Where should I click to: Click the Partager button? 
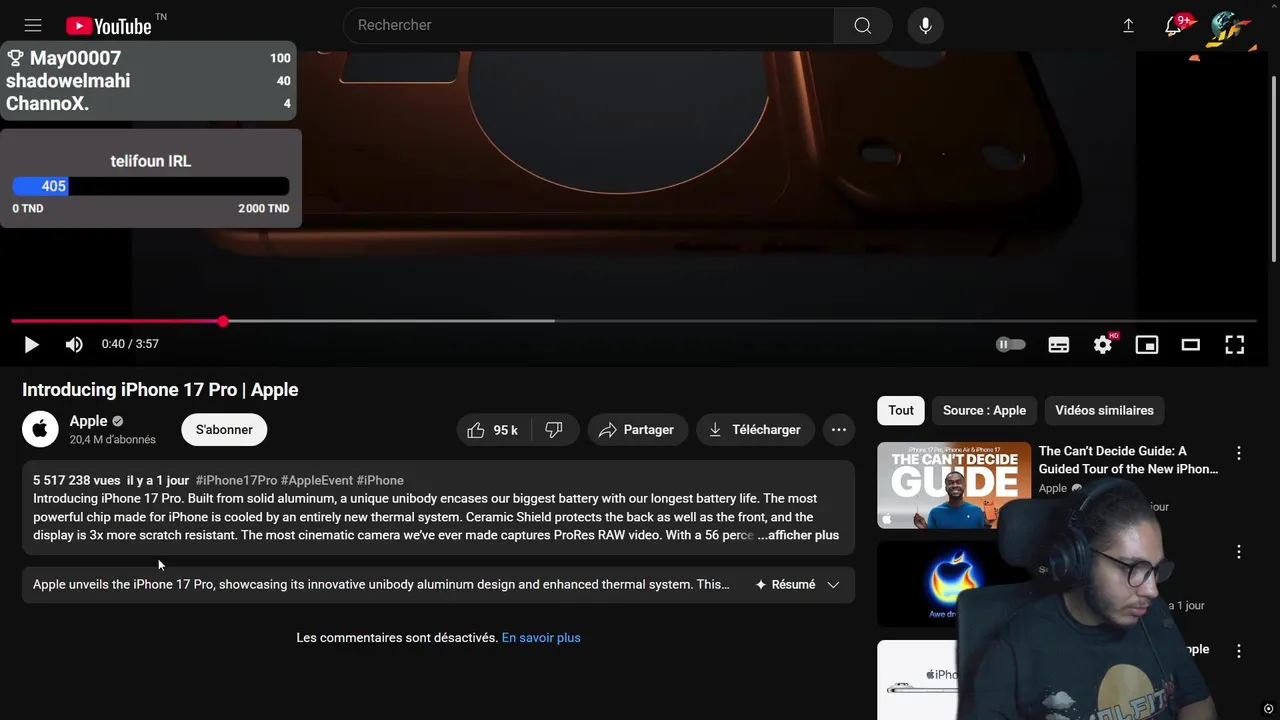click(x=637, y=429)
